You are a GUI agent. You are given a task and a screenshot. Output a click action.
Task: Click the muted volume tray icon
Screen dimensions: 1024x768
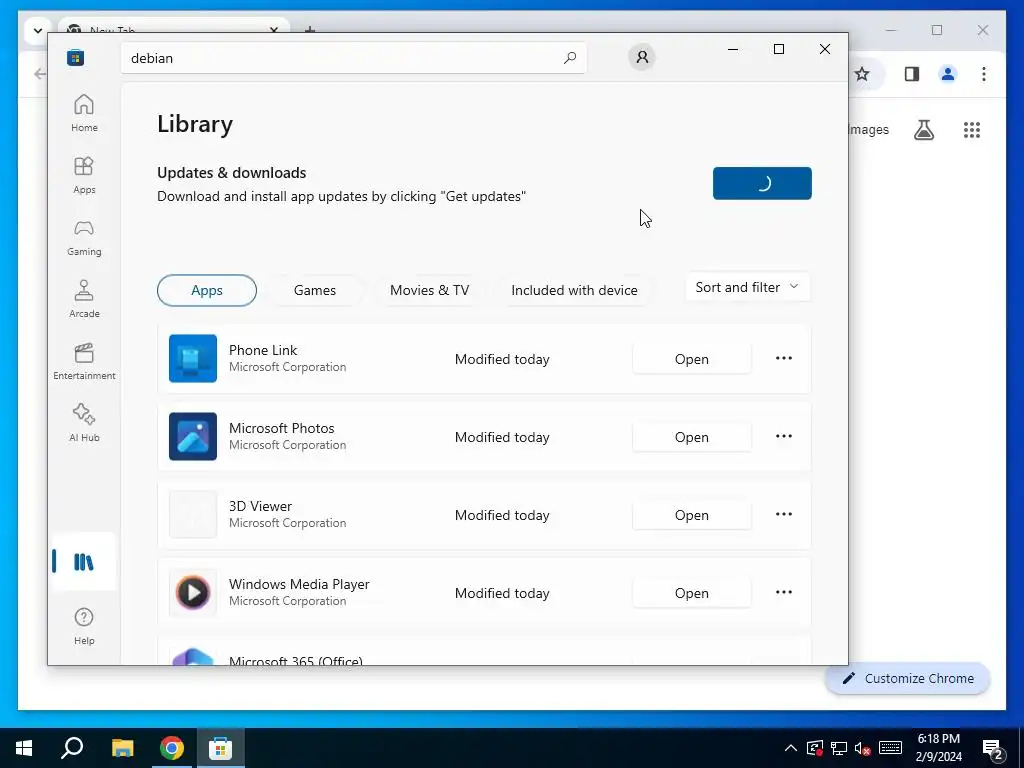coord(862,748)
